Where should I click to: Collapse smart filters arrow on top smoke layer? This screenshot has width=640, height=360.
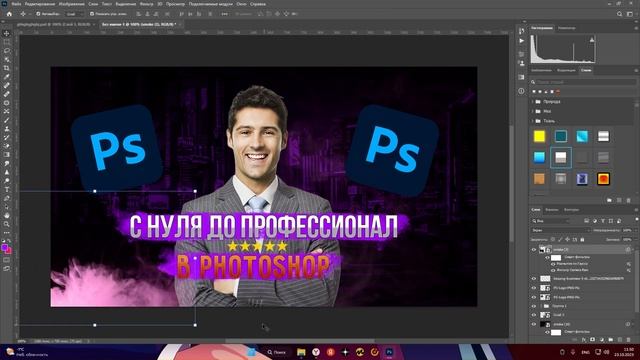[633, 249]
